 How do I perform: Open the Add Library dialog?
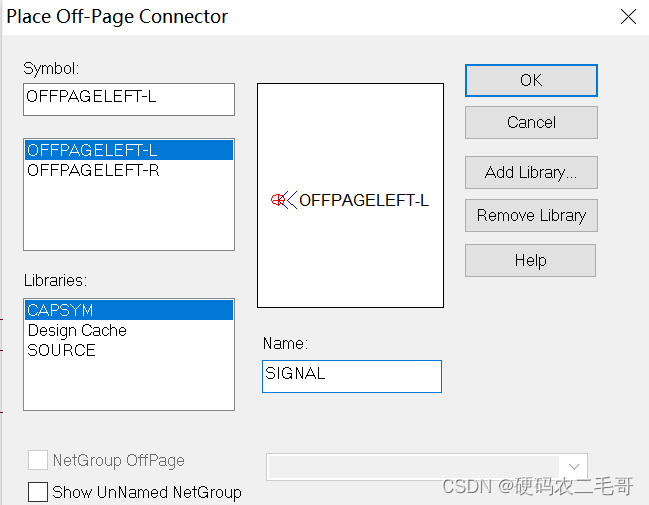[531, 172]
